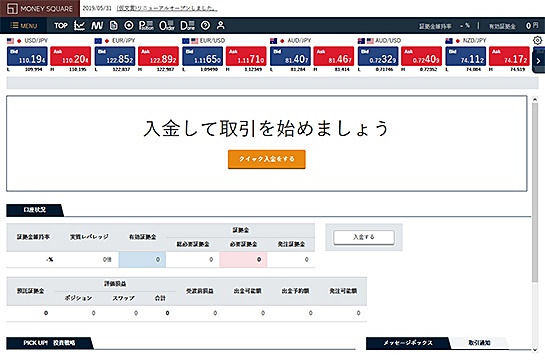Click AUD/JPY Bid 81.40 button
This screenshot has width=545, height=364.
[290, 56]
